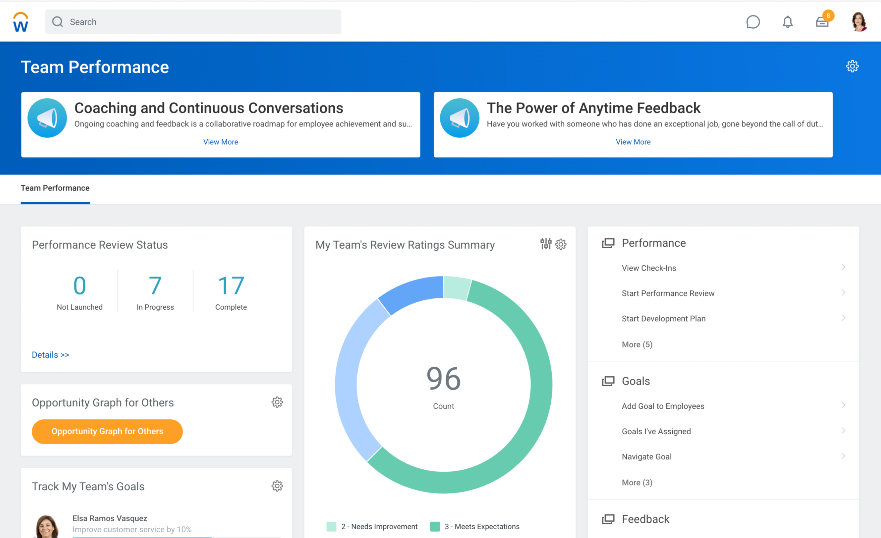The height and width of the screenshot is (538, 881).
Task: Expand More (3) under Goals
Action: [x=637, y=482]
